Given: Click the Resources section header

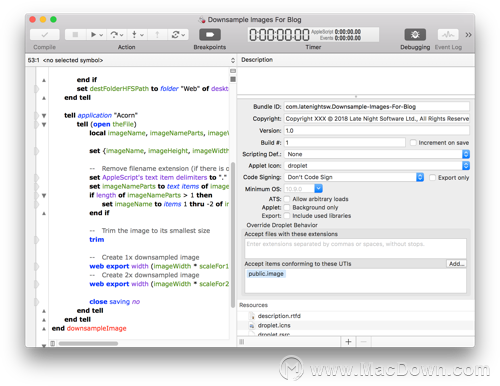Looking at the screenshot, I should 253,305.
